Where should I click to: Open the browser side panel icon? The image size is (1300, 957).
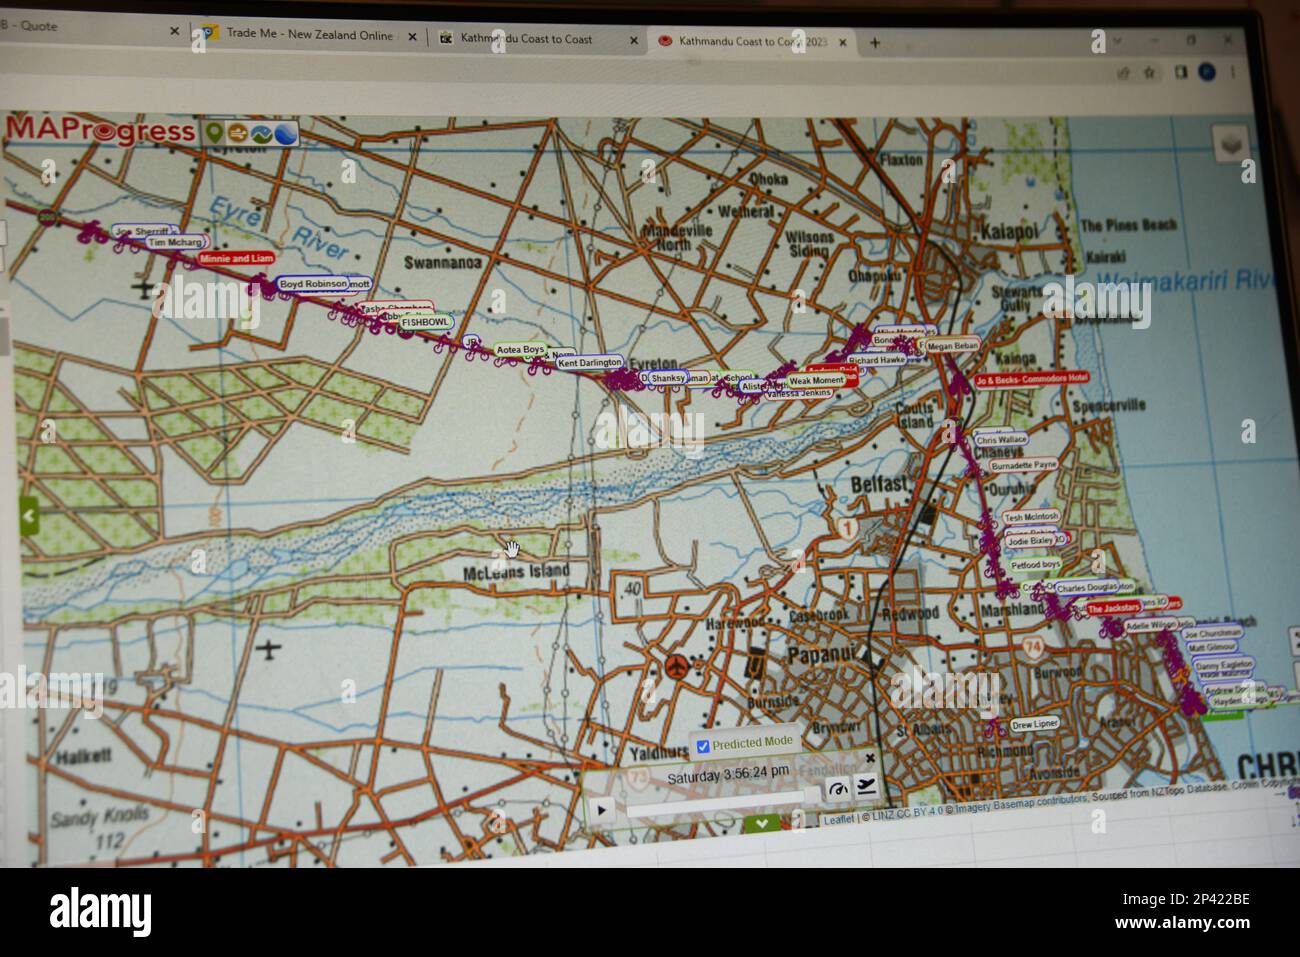(1180, 72)
